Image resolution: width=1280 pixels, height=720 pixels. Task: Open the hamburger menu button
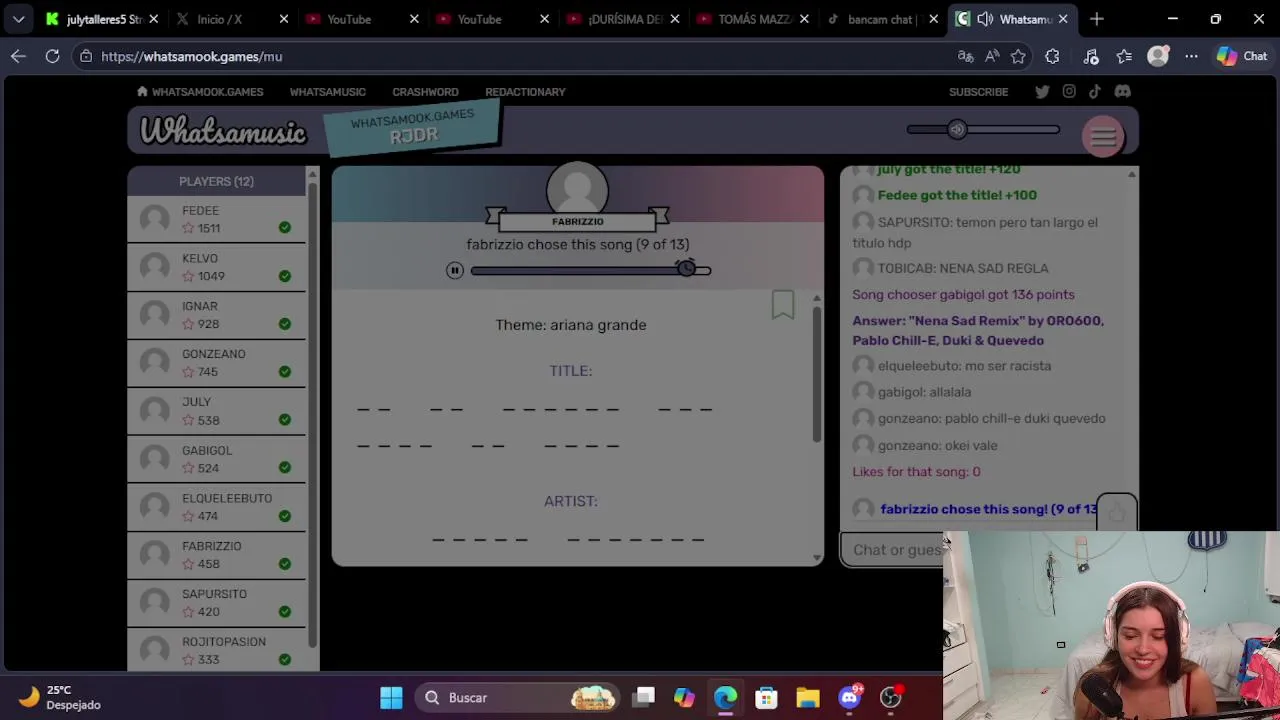coord(1103,137)
